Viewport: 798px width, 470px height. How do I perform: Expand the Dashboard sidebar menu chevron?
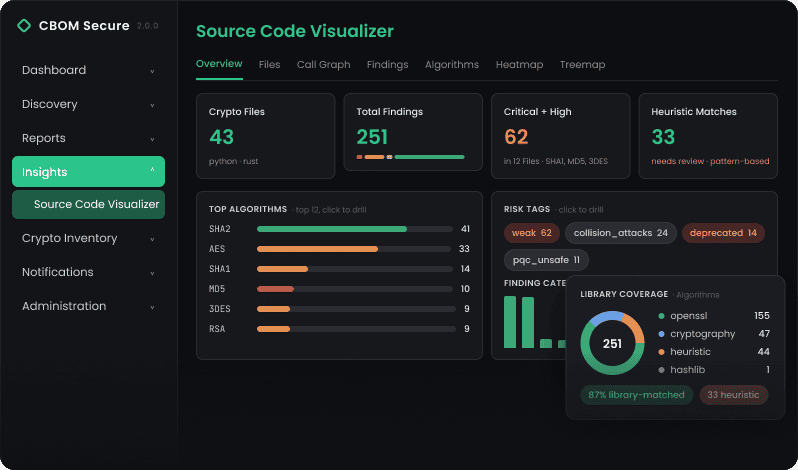(152, 71)
